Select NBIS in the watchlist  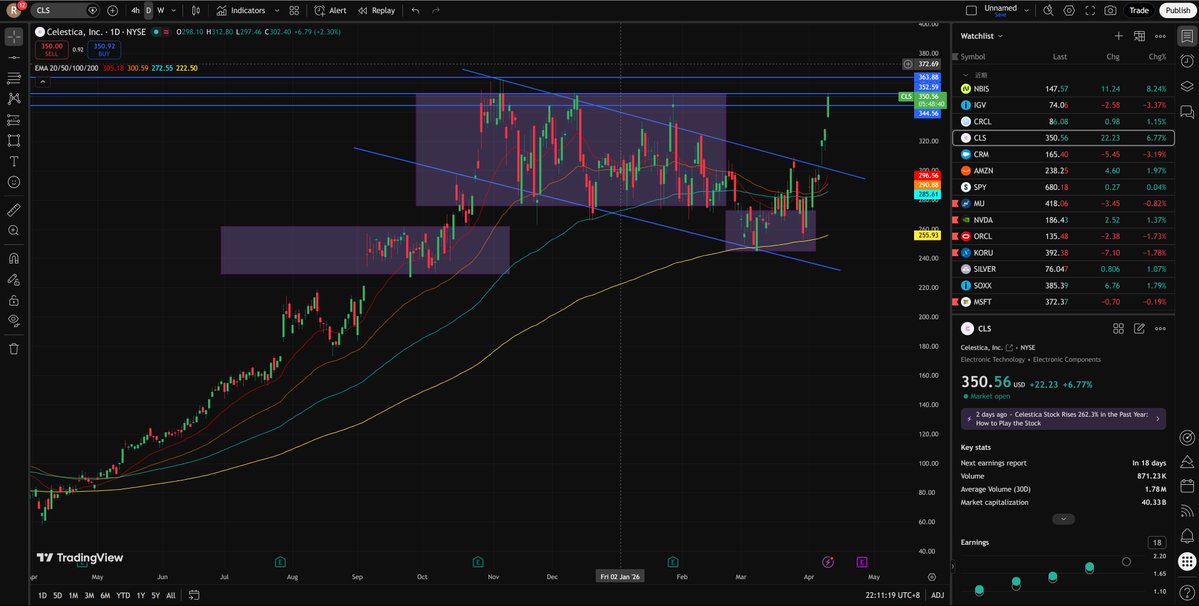[x=1063, y=89]
